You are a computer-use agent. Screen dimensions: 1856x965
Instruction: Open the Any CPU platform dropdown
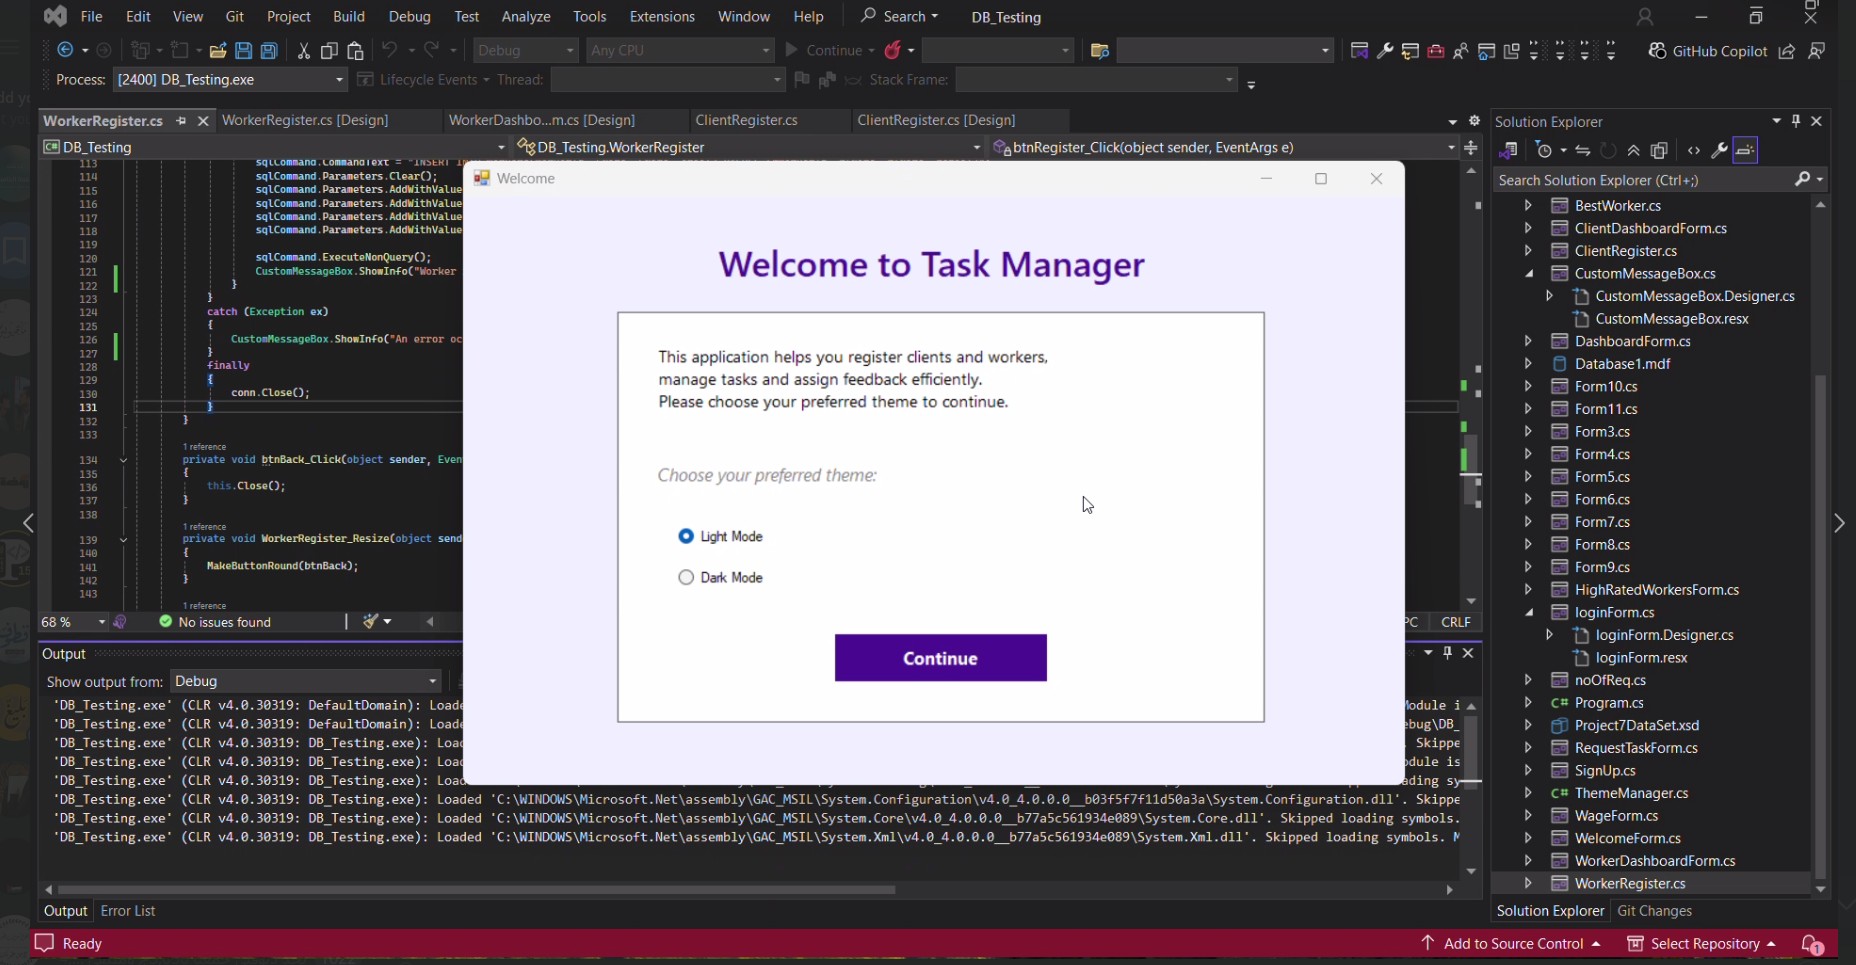coord(680,50)
